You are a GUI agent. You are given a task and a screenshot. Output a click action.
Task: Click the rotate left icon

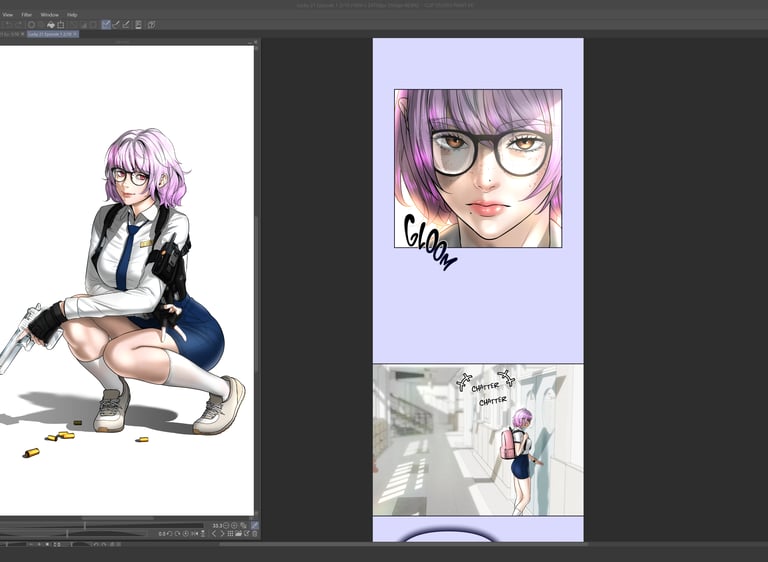pyautogui.click(x=169, y=534)
